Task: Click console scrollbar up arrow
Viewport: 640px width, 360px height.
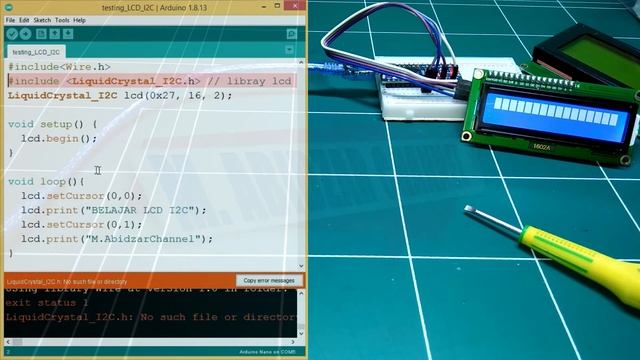Action: [301, 293]
